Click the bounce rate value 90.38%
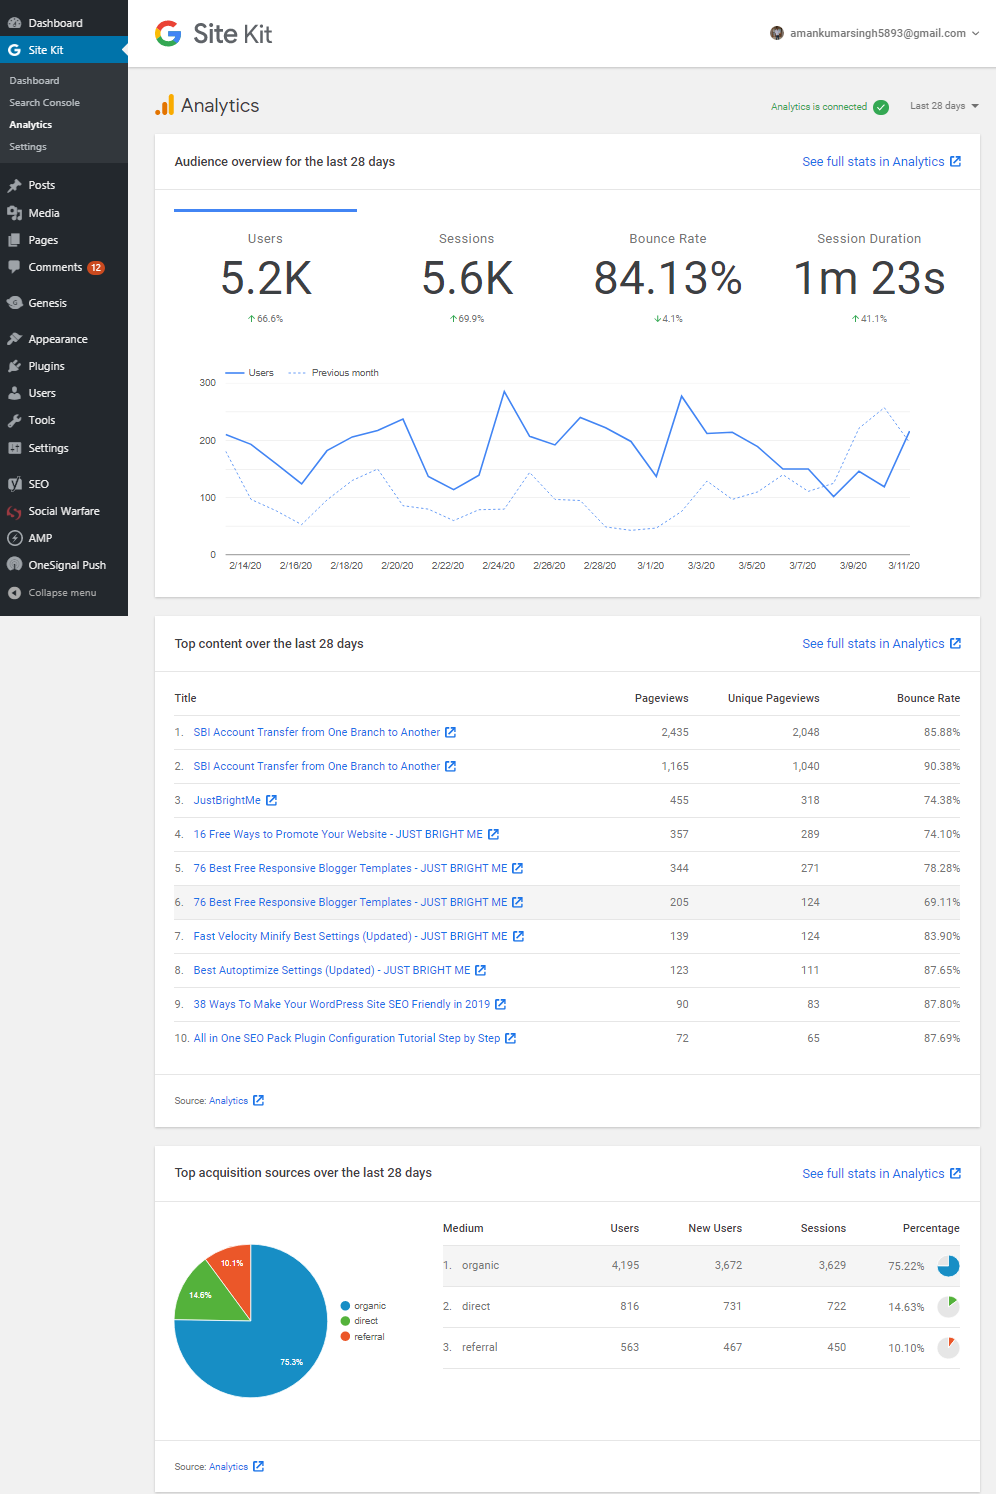 pyautogui.click(x=941, y=766)
